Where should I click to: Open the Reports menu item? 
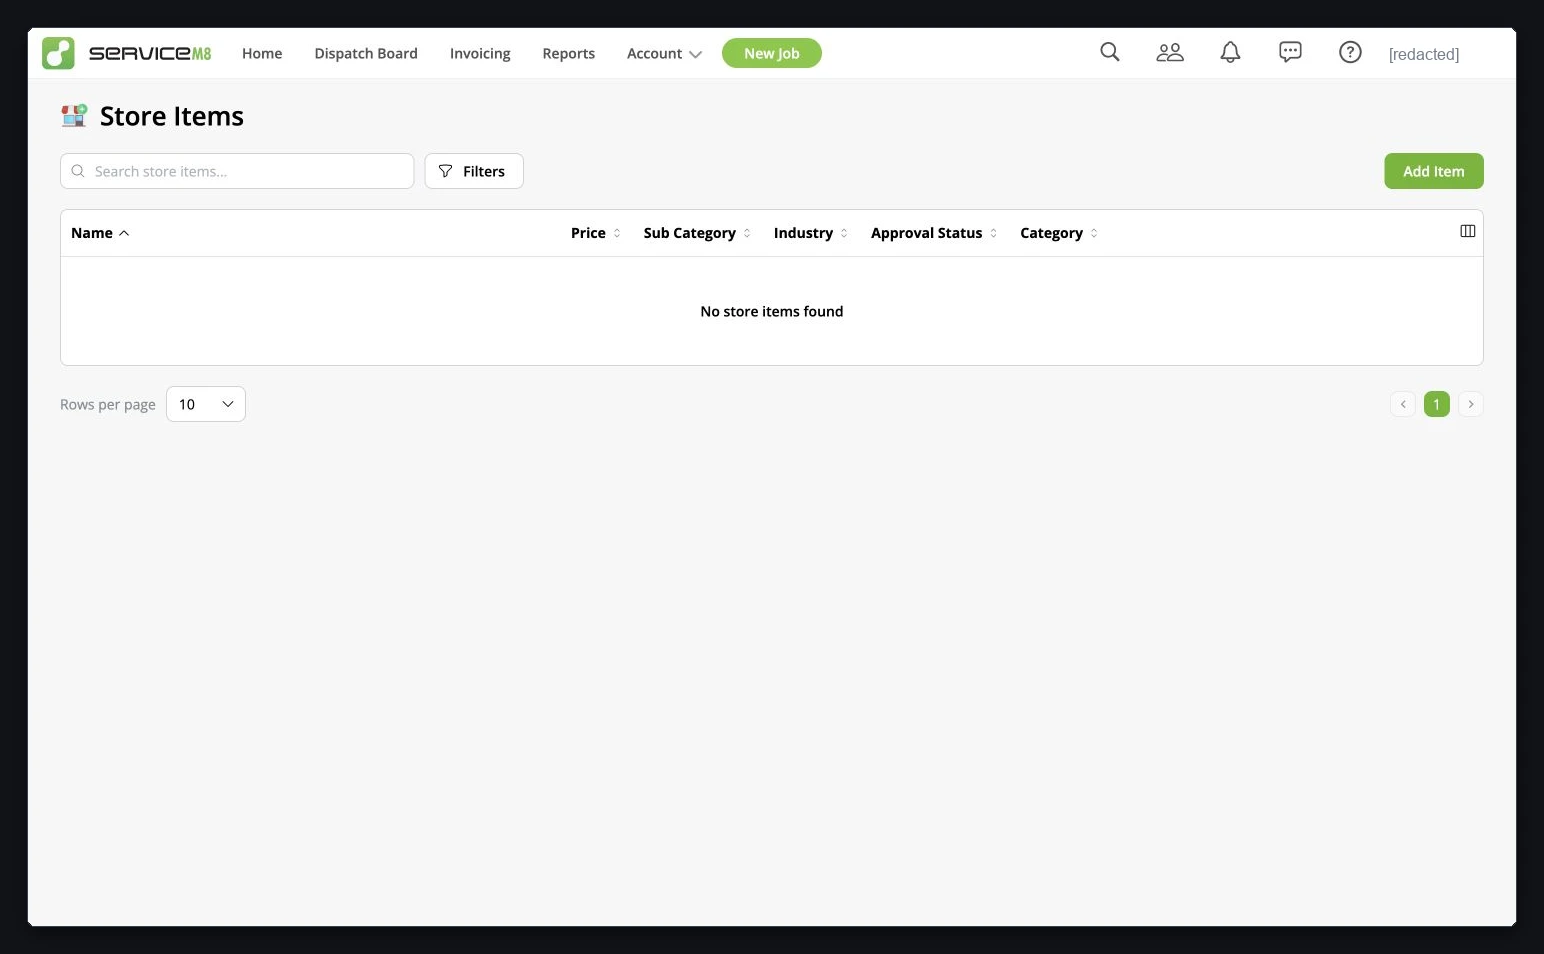coord(569,53)
